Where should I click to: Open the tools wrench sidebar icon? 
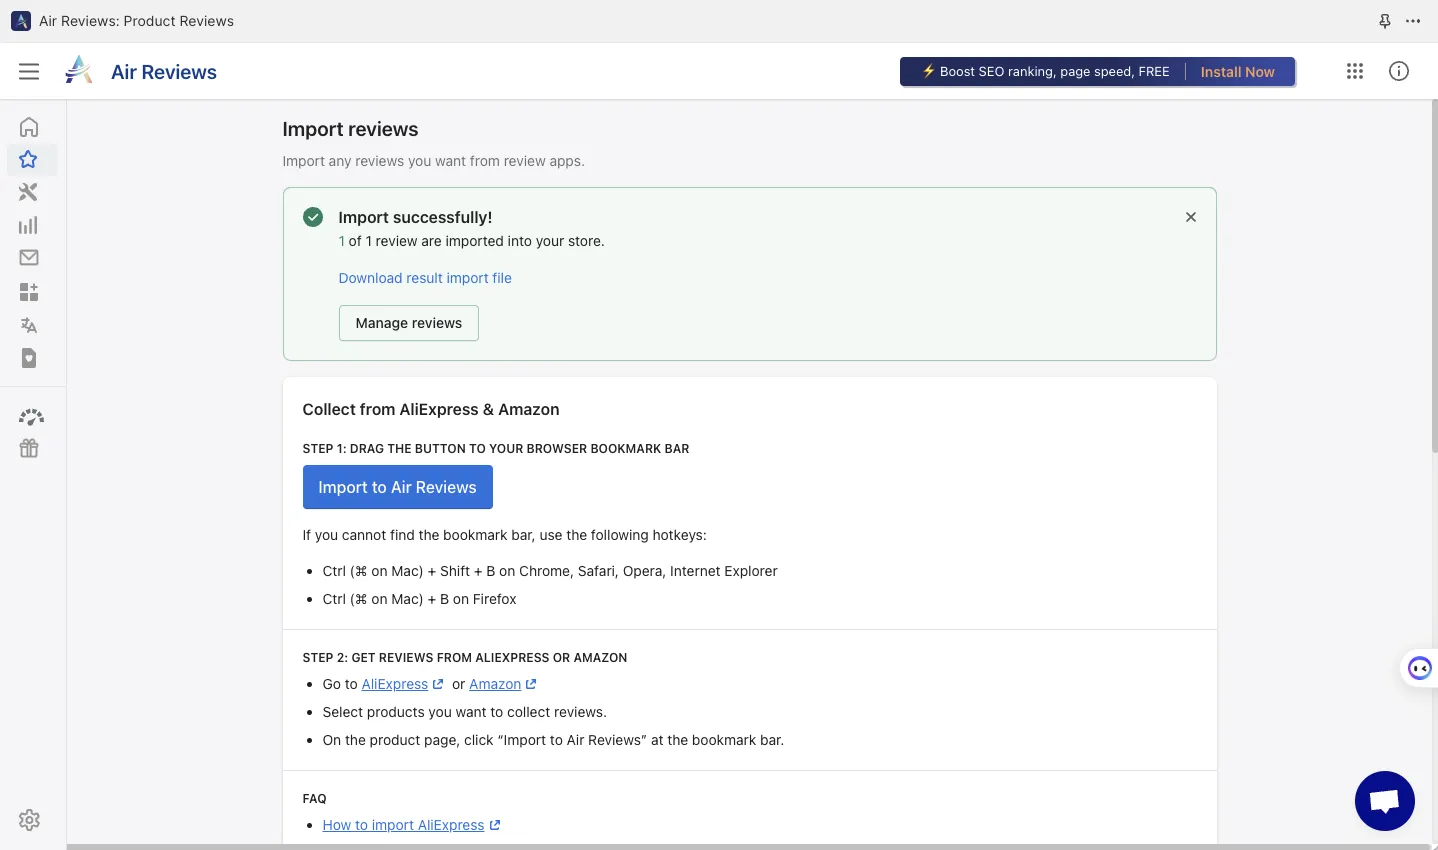click(x=29, y=192)
